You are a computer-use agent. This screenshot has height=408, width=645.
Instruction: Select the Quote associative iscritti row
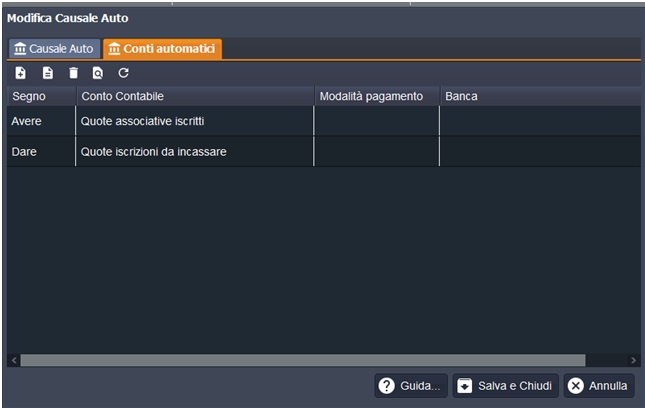[x=194, y=121]
